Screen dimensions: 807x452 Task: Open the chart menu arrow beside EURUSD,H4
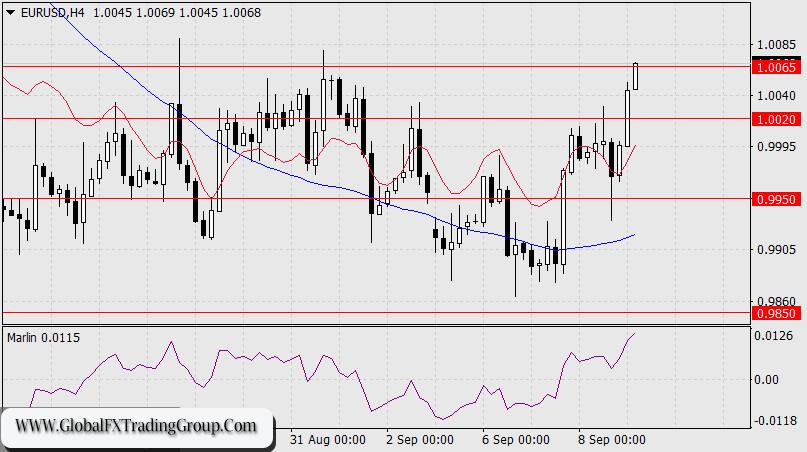tap(10, 13)
